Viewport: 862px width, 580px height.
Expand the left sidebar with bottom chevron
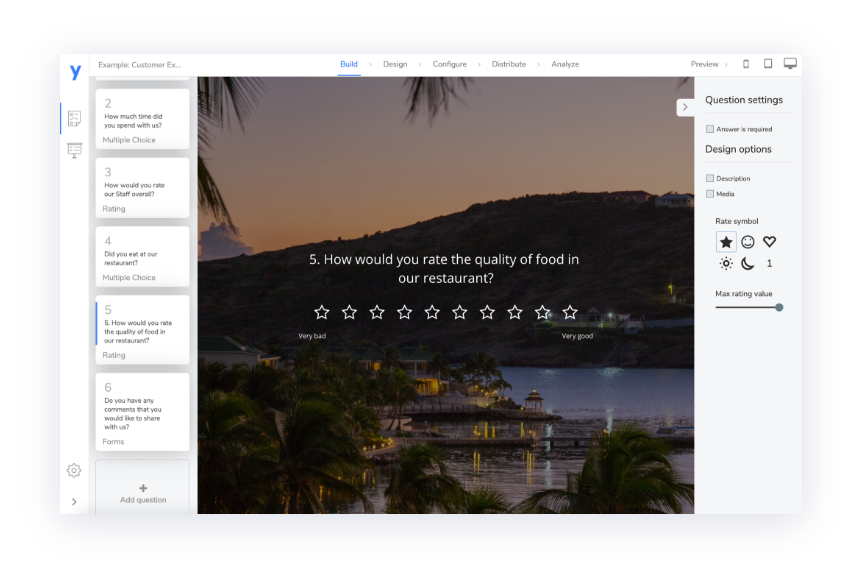(x=74, y=501)
